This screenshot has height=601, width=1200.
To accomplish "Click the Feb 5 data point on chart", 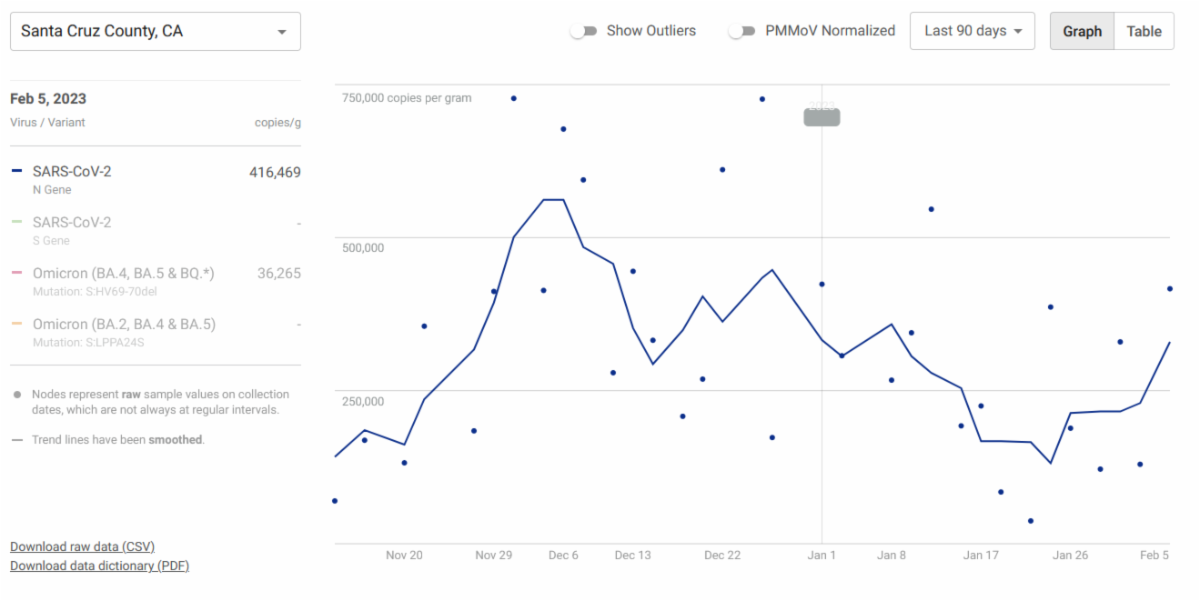I will (1169, 289).
